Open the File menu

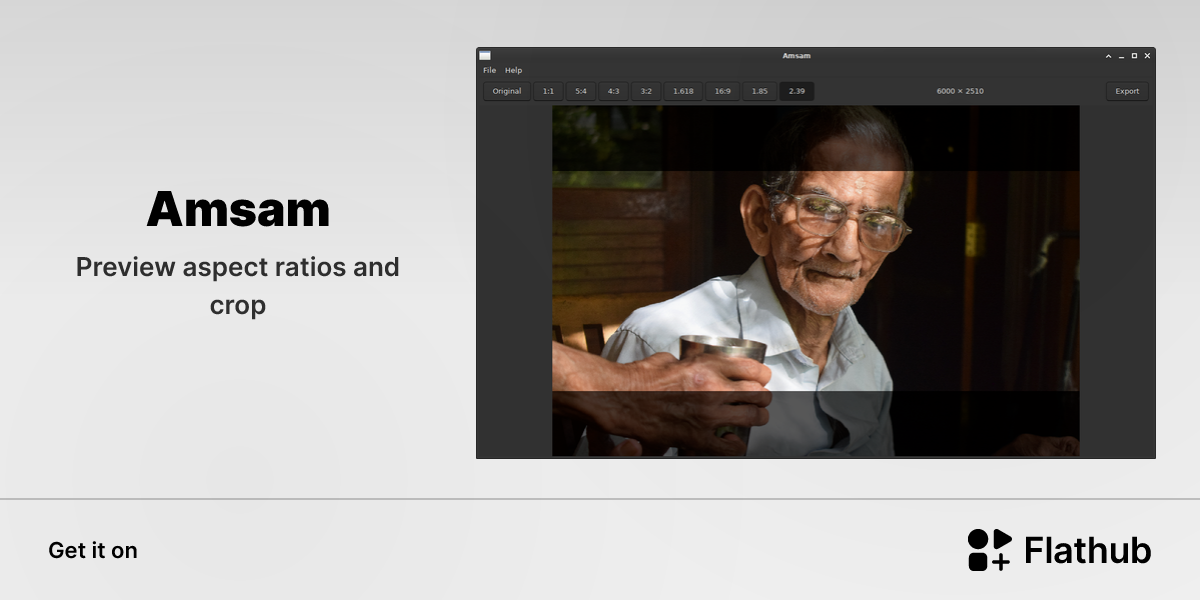(x=489, y=71)
